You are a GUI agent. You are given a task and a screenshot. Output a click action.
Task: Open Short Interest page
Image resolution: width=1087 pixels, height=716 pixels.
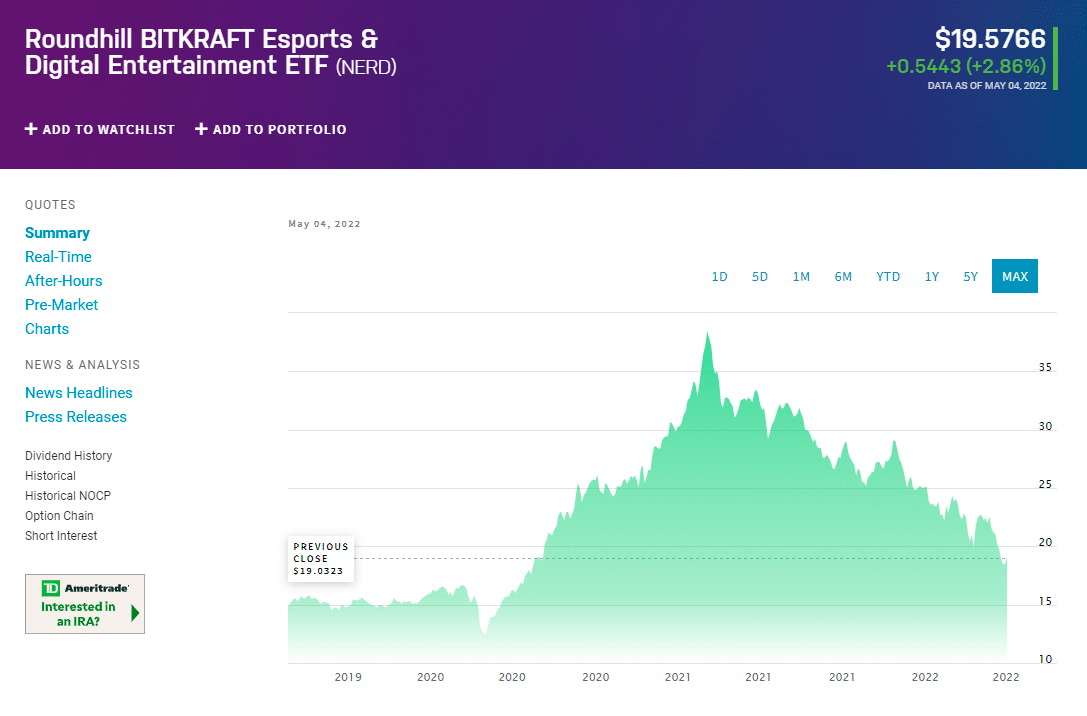point(61,536)
